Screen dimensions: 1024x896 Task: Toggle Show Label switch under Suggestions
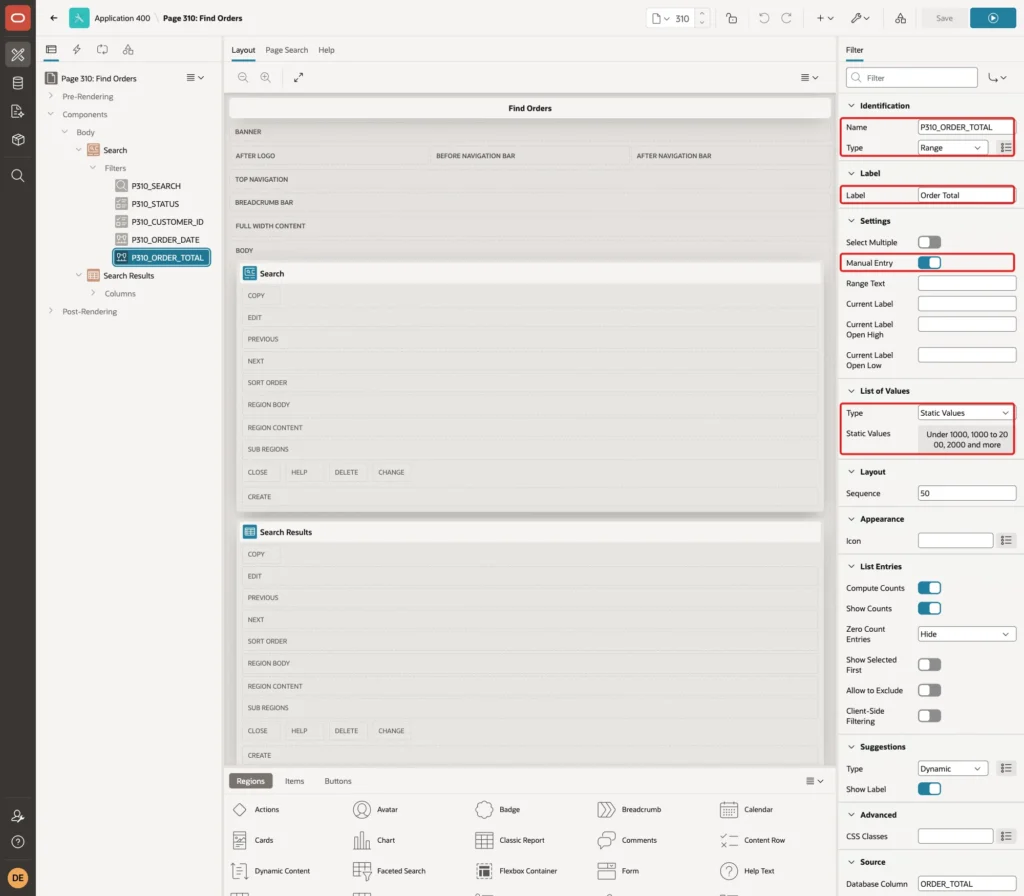tap(929, 789)
